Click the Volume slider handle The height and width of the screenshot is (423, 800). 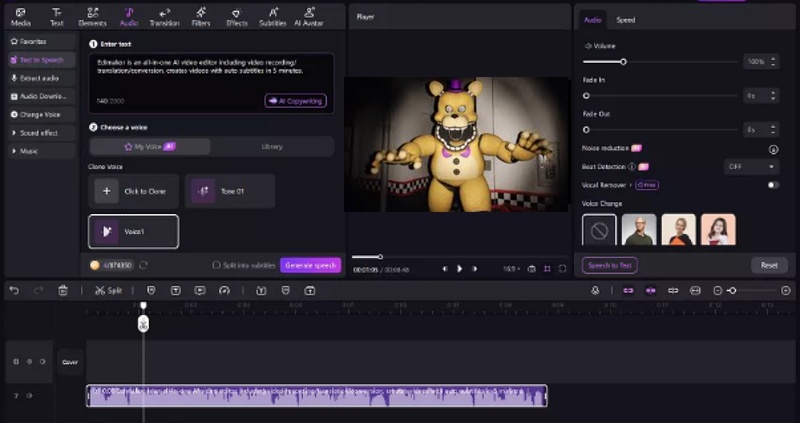[x=623, y=62]
